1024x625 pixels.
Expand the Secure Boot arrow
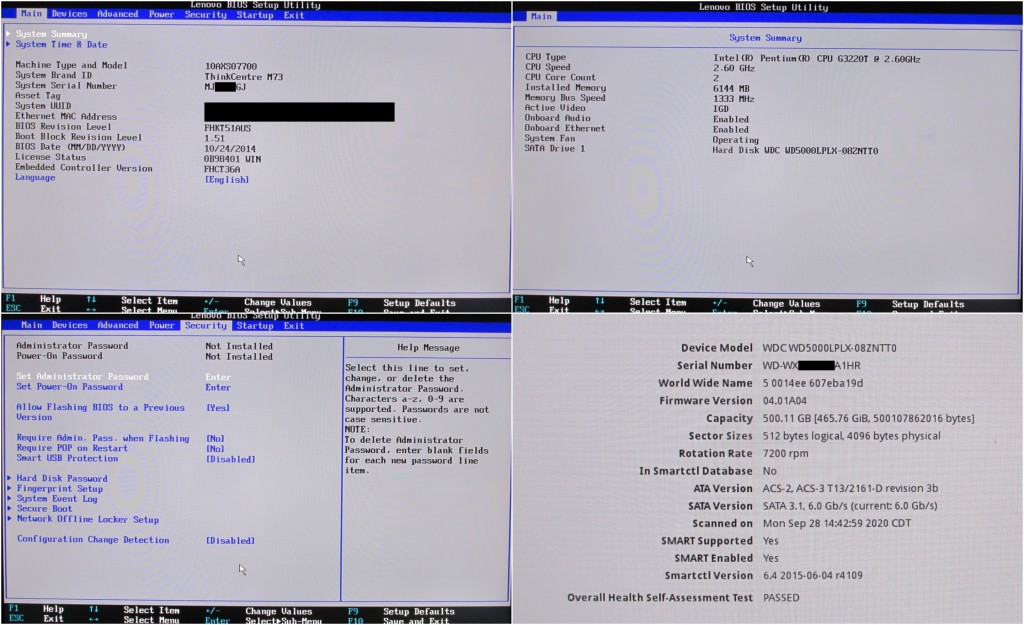click(x=9, y=508)
